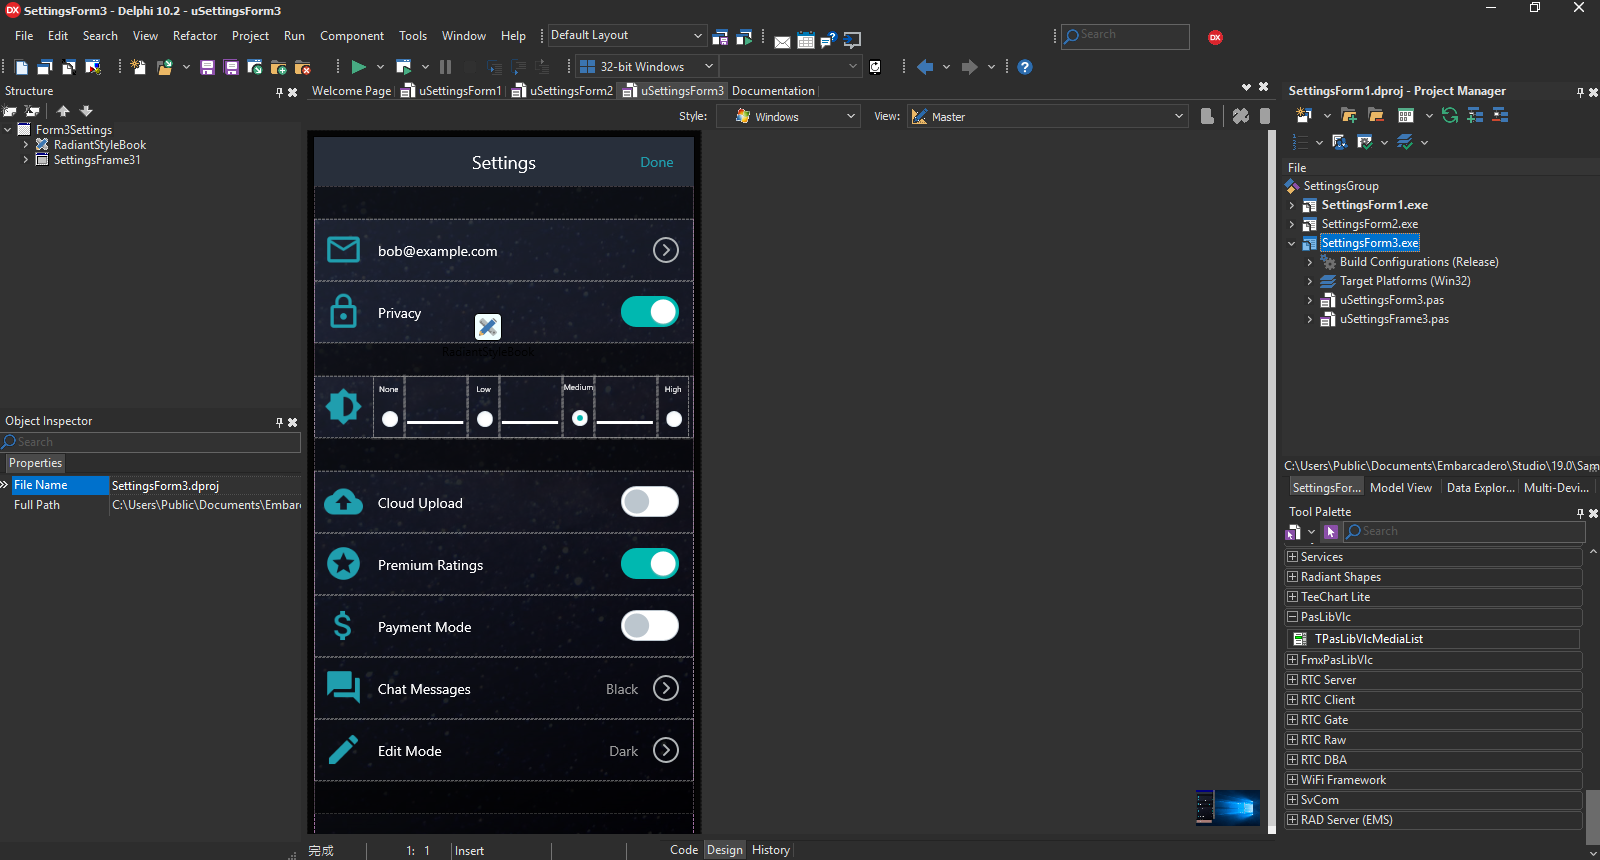Click the blue Help question mark icon
The height and width of the screenshot is (860, 1600).
[x=1024, y=67]
